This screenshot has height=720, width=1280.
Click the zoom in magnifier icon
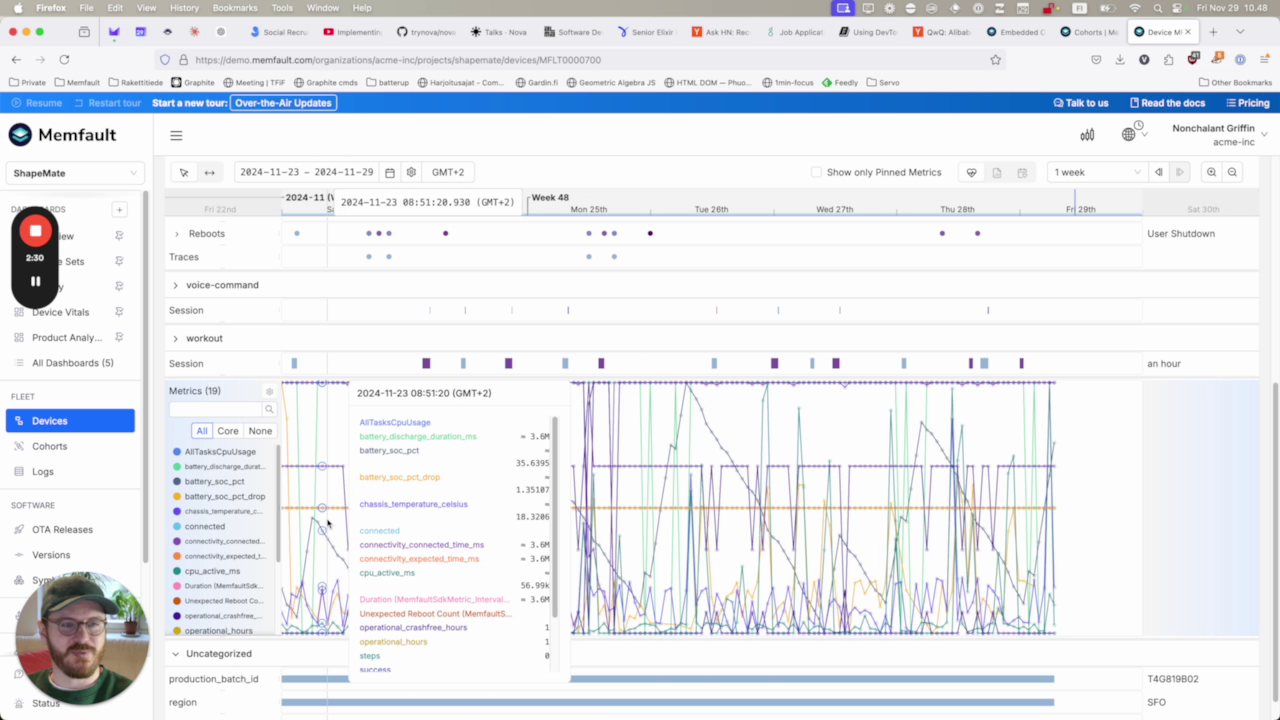pyautogui.click(x=1212, y=172)
